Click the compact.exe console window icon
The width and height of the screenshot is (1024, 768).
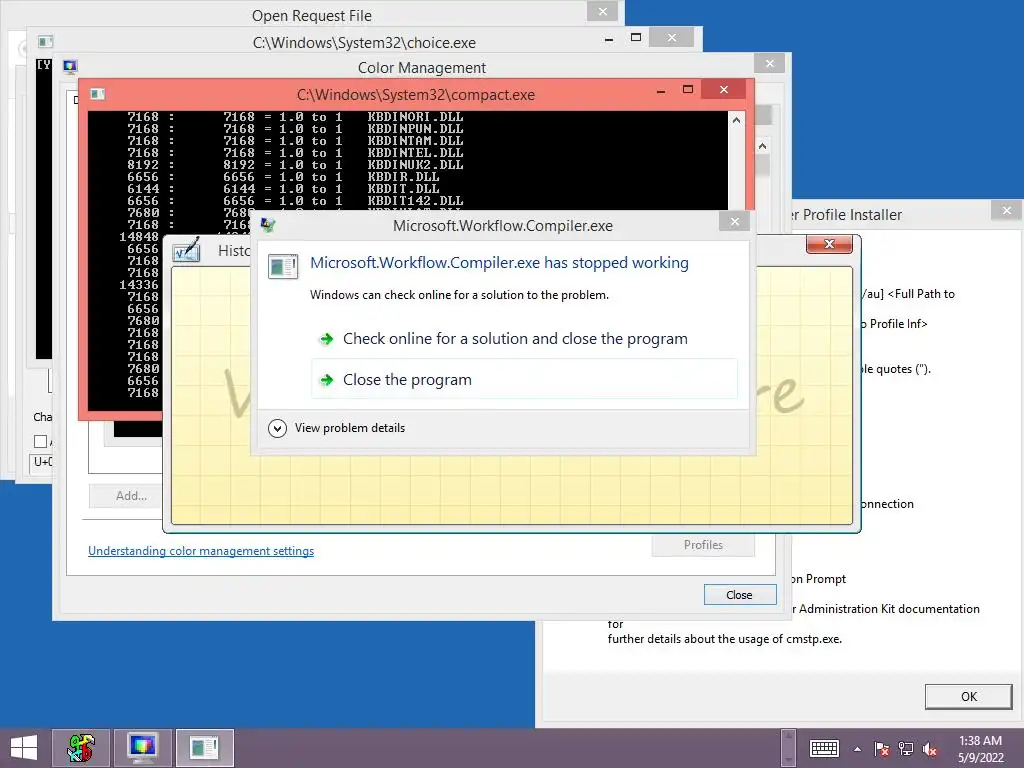click(x=97, y=95)
